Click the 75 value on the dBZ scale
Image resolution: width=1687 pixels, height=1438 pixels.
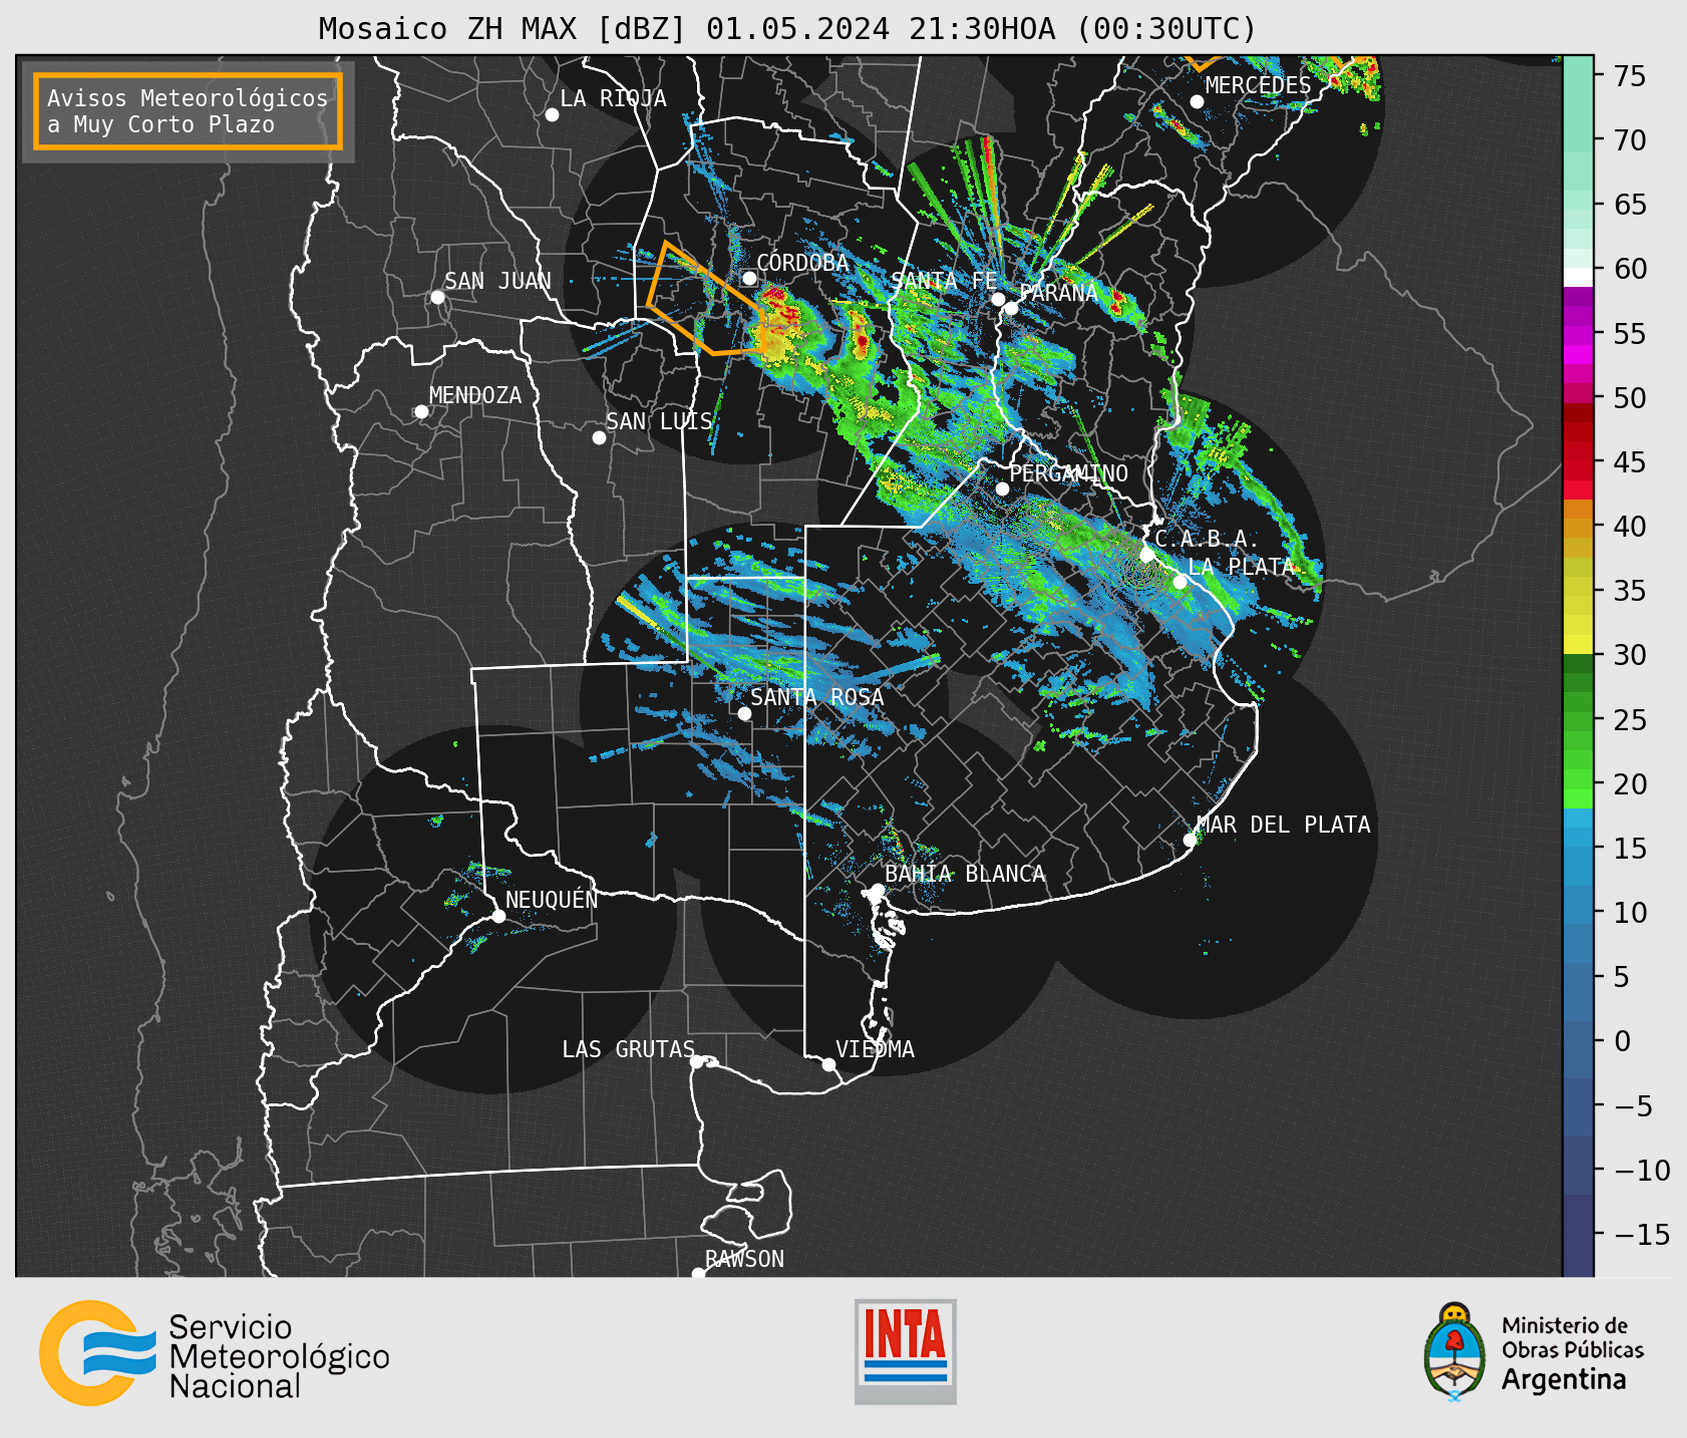point(1632,76)
